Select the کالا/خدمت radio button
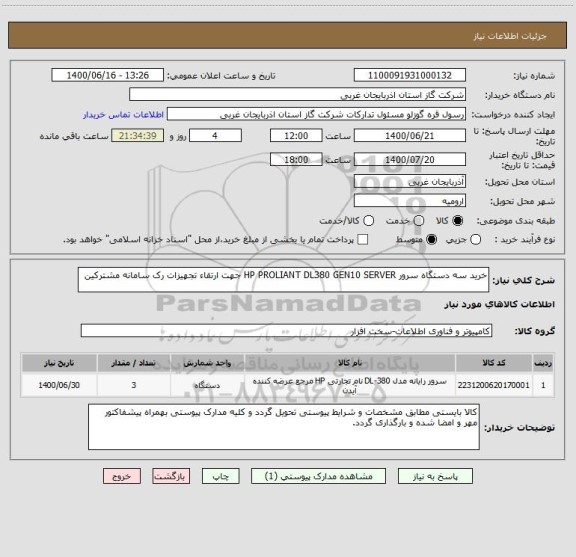Viewport: 576px width, 557px height. [x=368, y=220]
